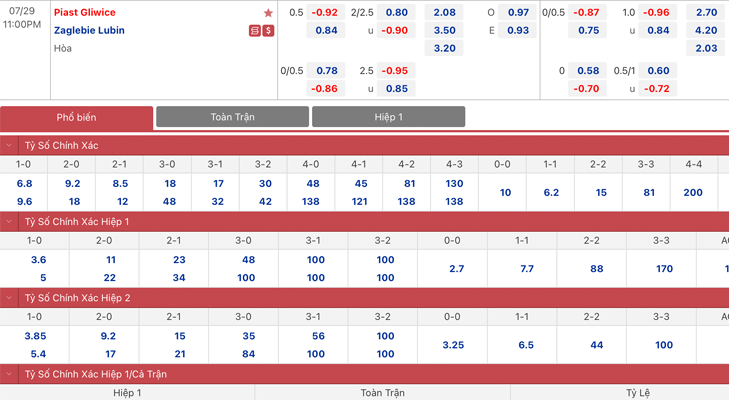Bet full-match correct score 4-3 at 130
Screen dimensions: 729x400
pos(454,184)
